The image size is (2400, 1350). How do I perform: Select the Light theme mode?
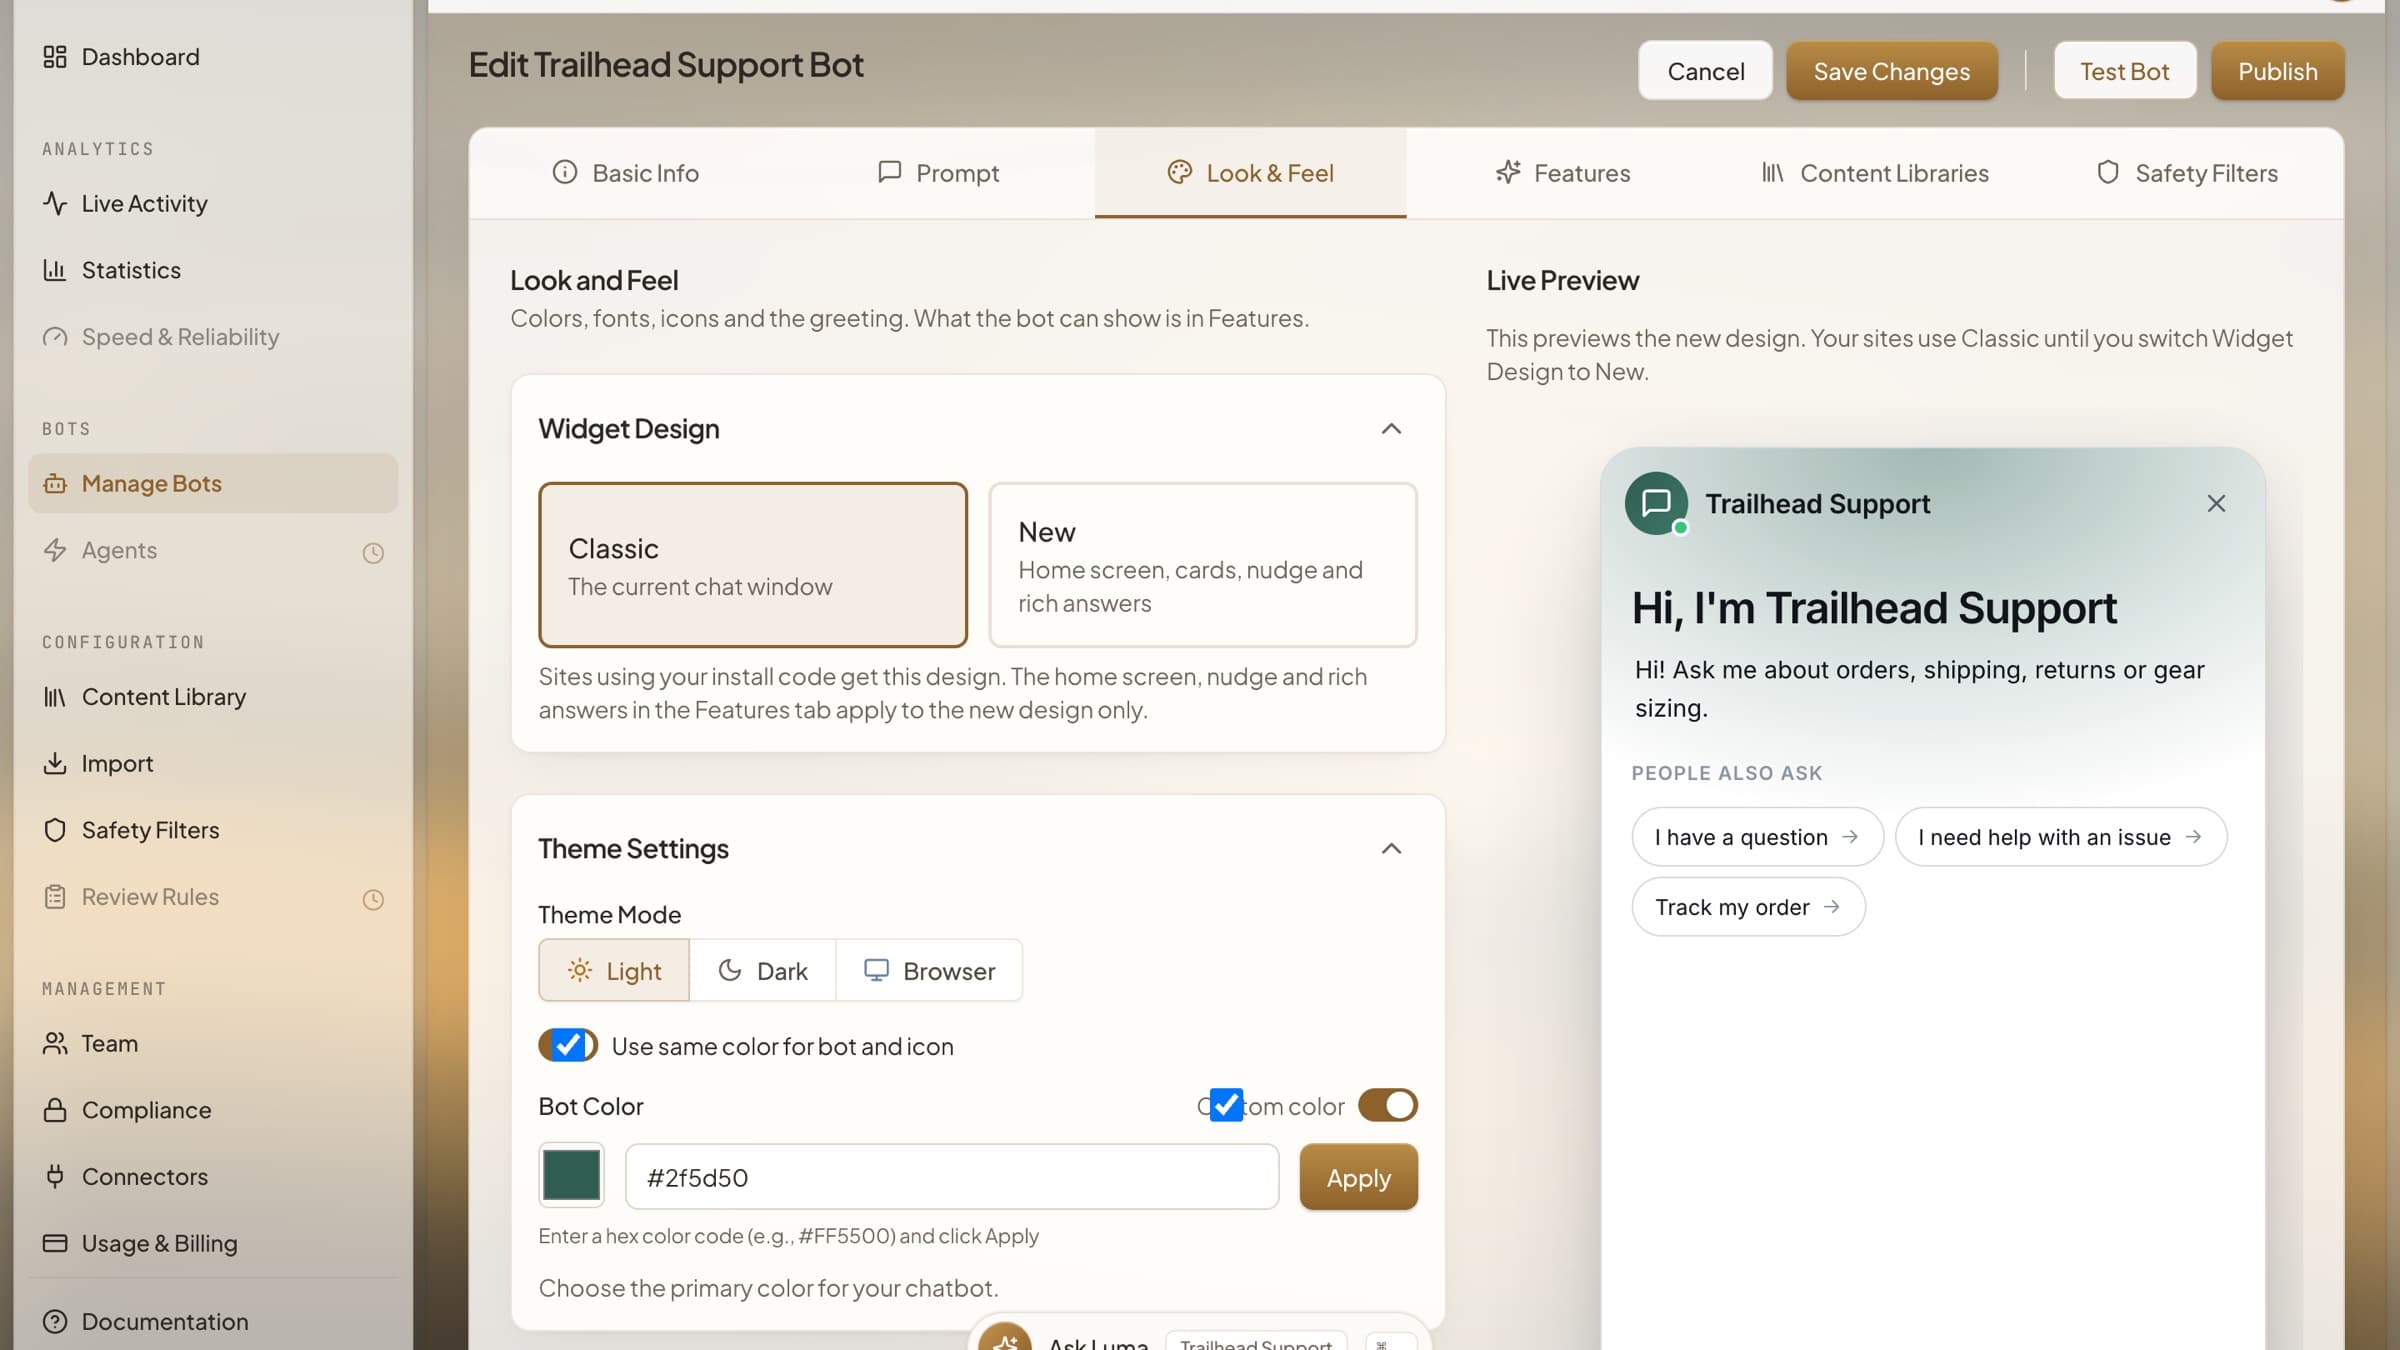point(614,970)
